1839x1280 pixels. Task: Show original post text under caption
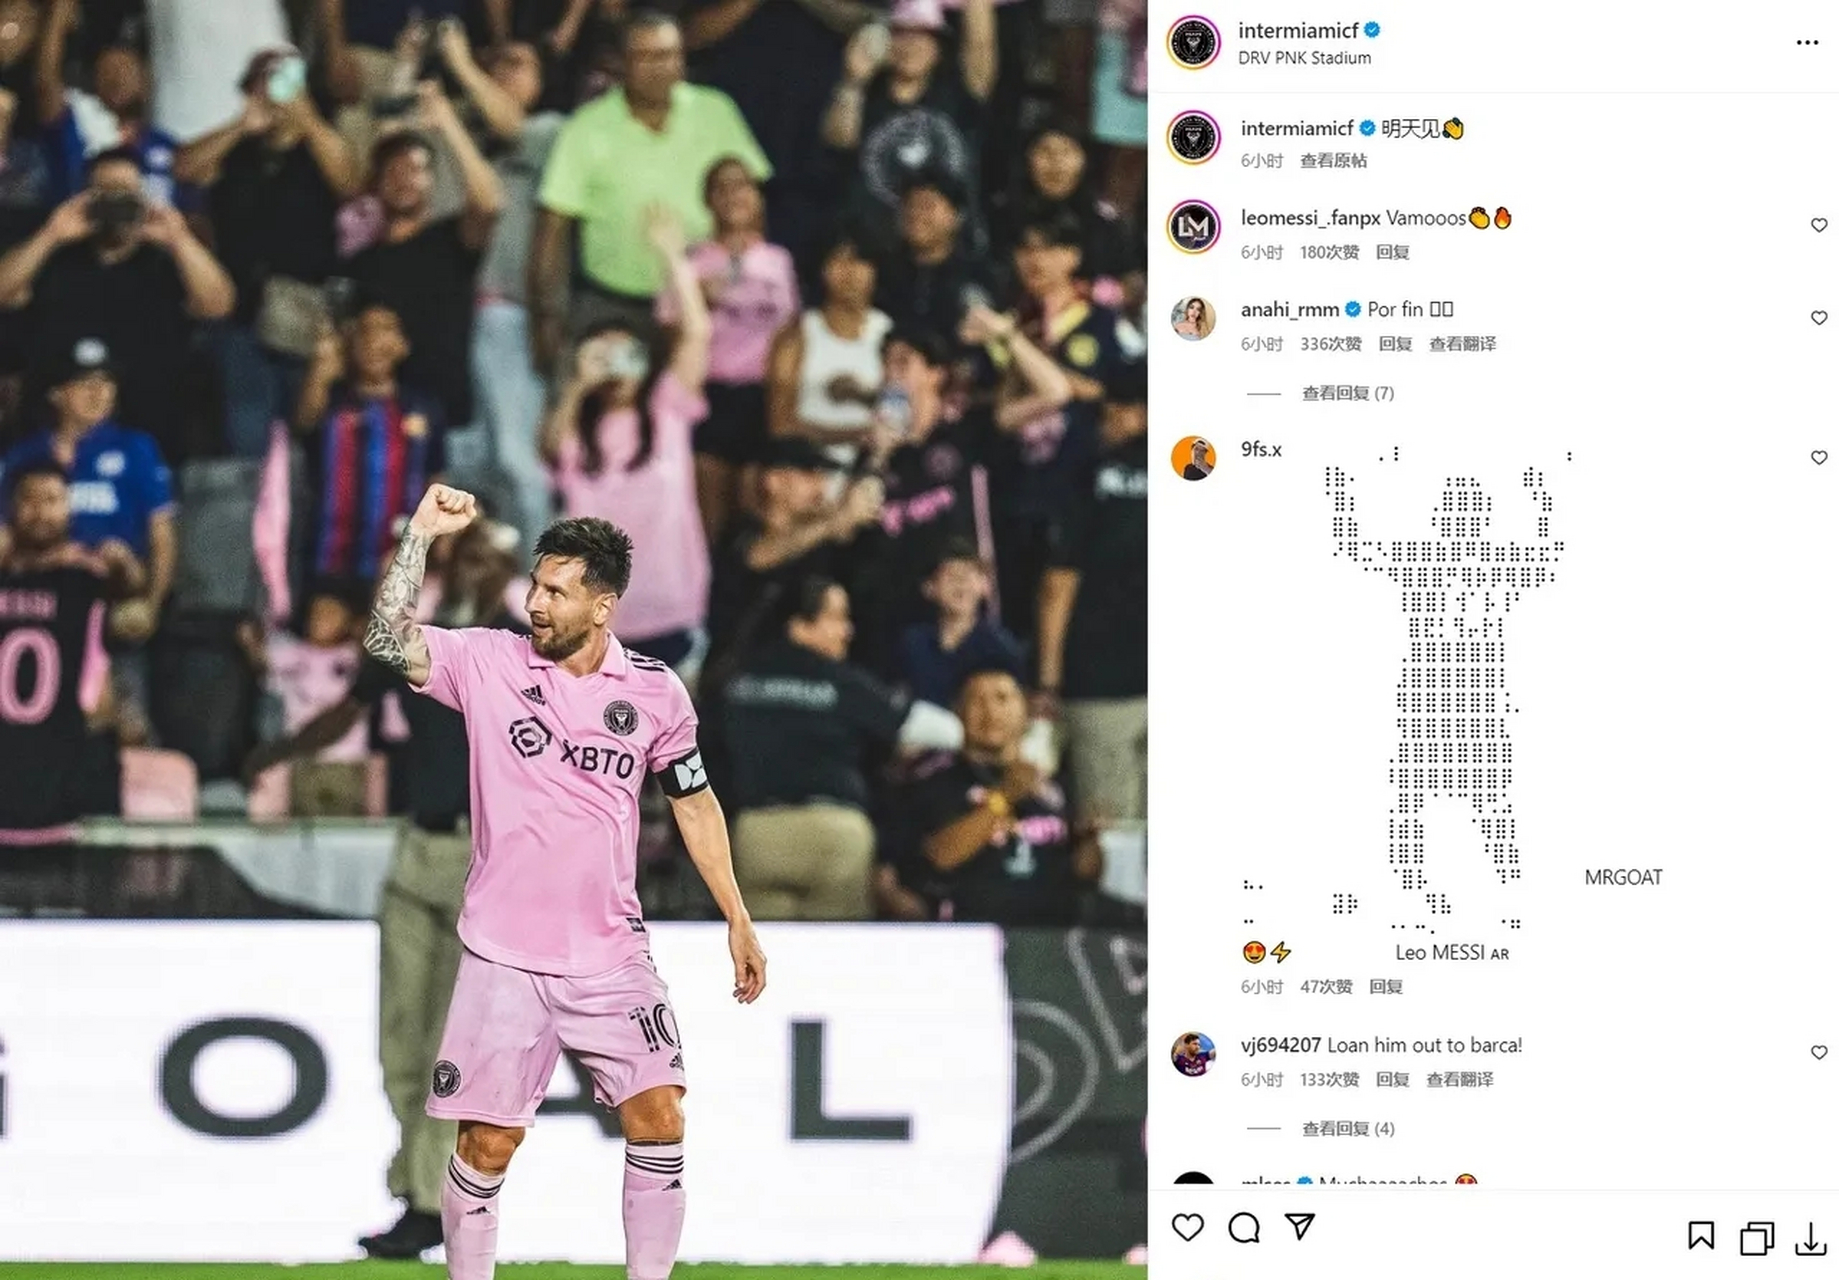[x=1333, y=161]
